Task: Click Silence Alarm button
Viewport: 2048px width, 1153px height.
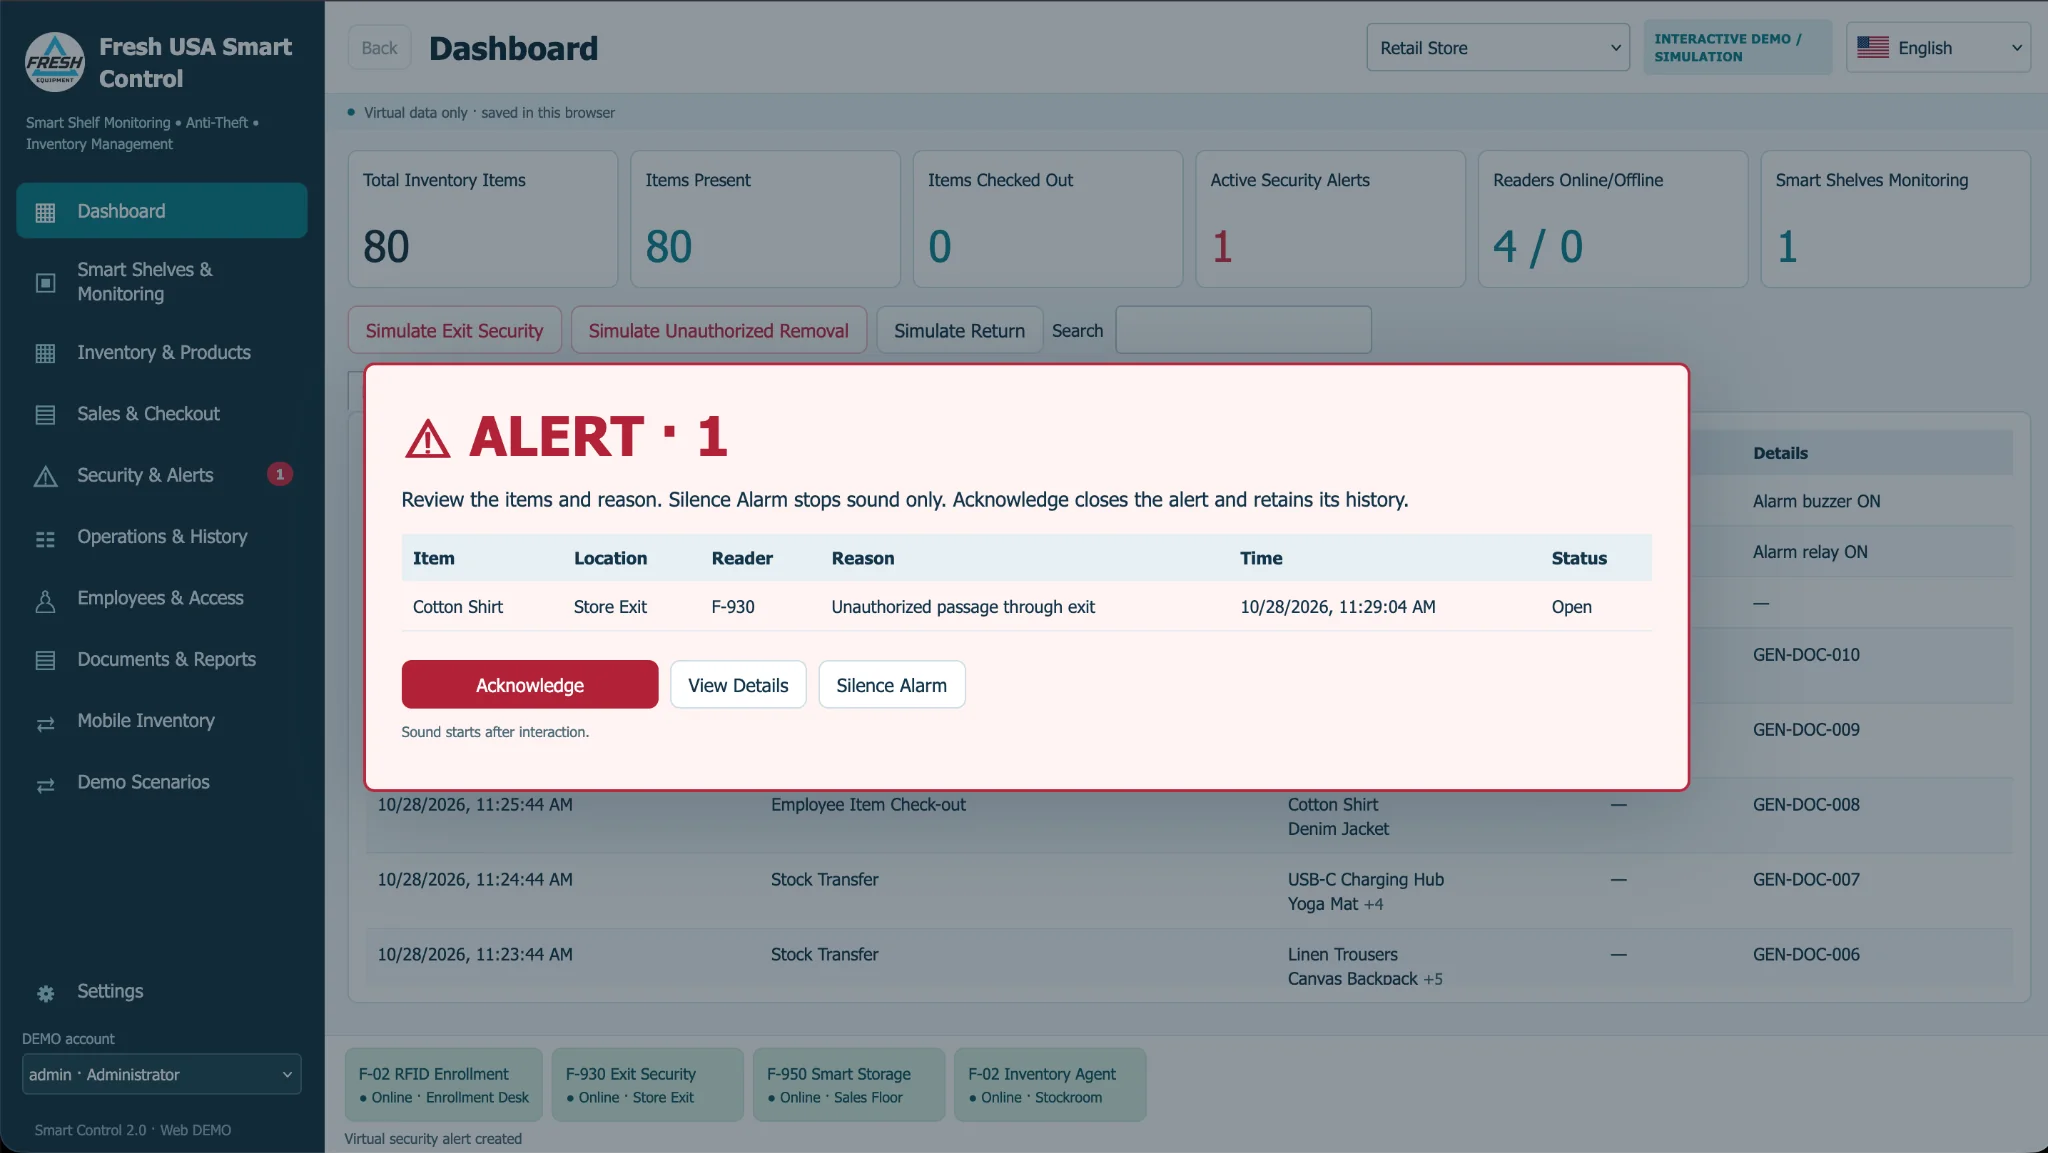Action: [x=891, y=684]
